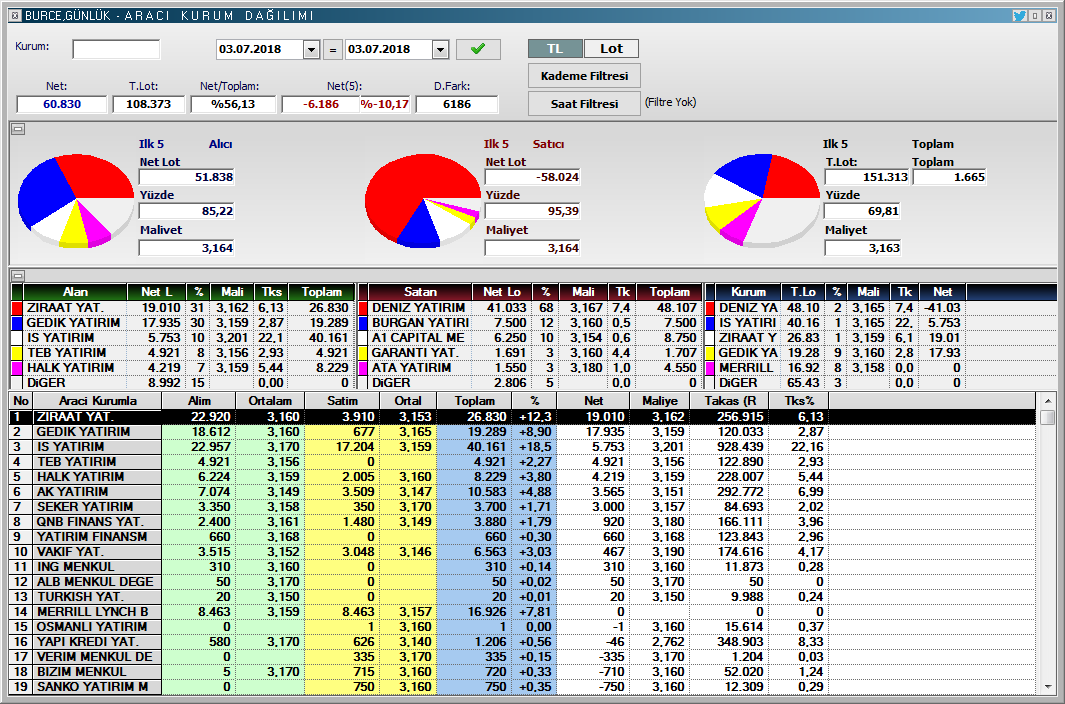The image size is (1065, 704).
Task: Select the GEDIK YATIRIM row in main table
Action: (522, 432)
